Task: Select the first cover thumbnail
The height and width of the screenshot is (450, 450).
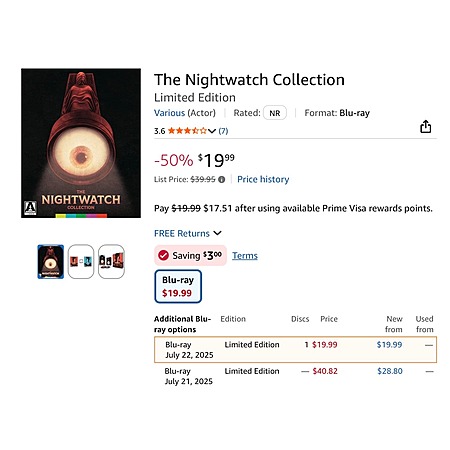Action: 51,262
